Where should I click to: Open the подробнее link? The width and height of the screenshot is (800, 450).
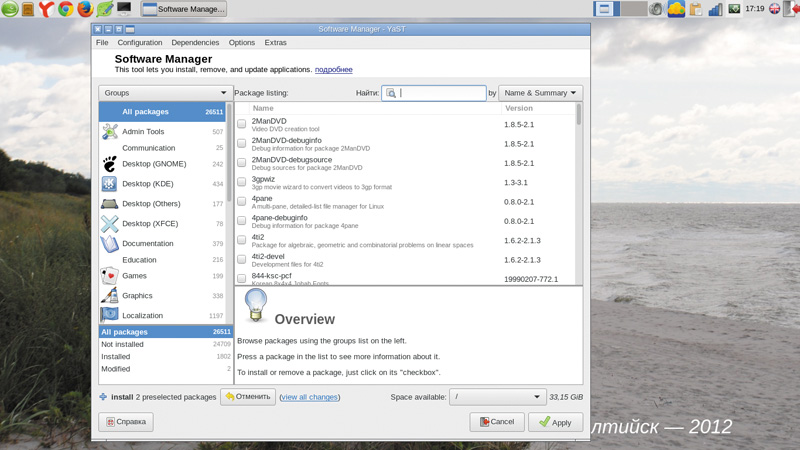(334, 69)
